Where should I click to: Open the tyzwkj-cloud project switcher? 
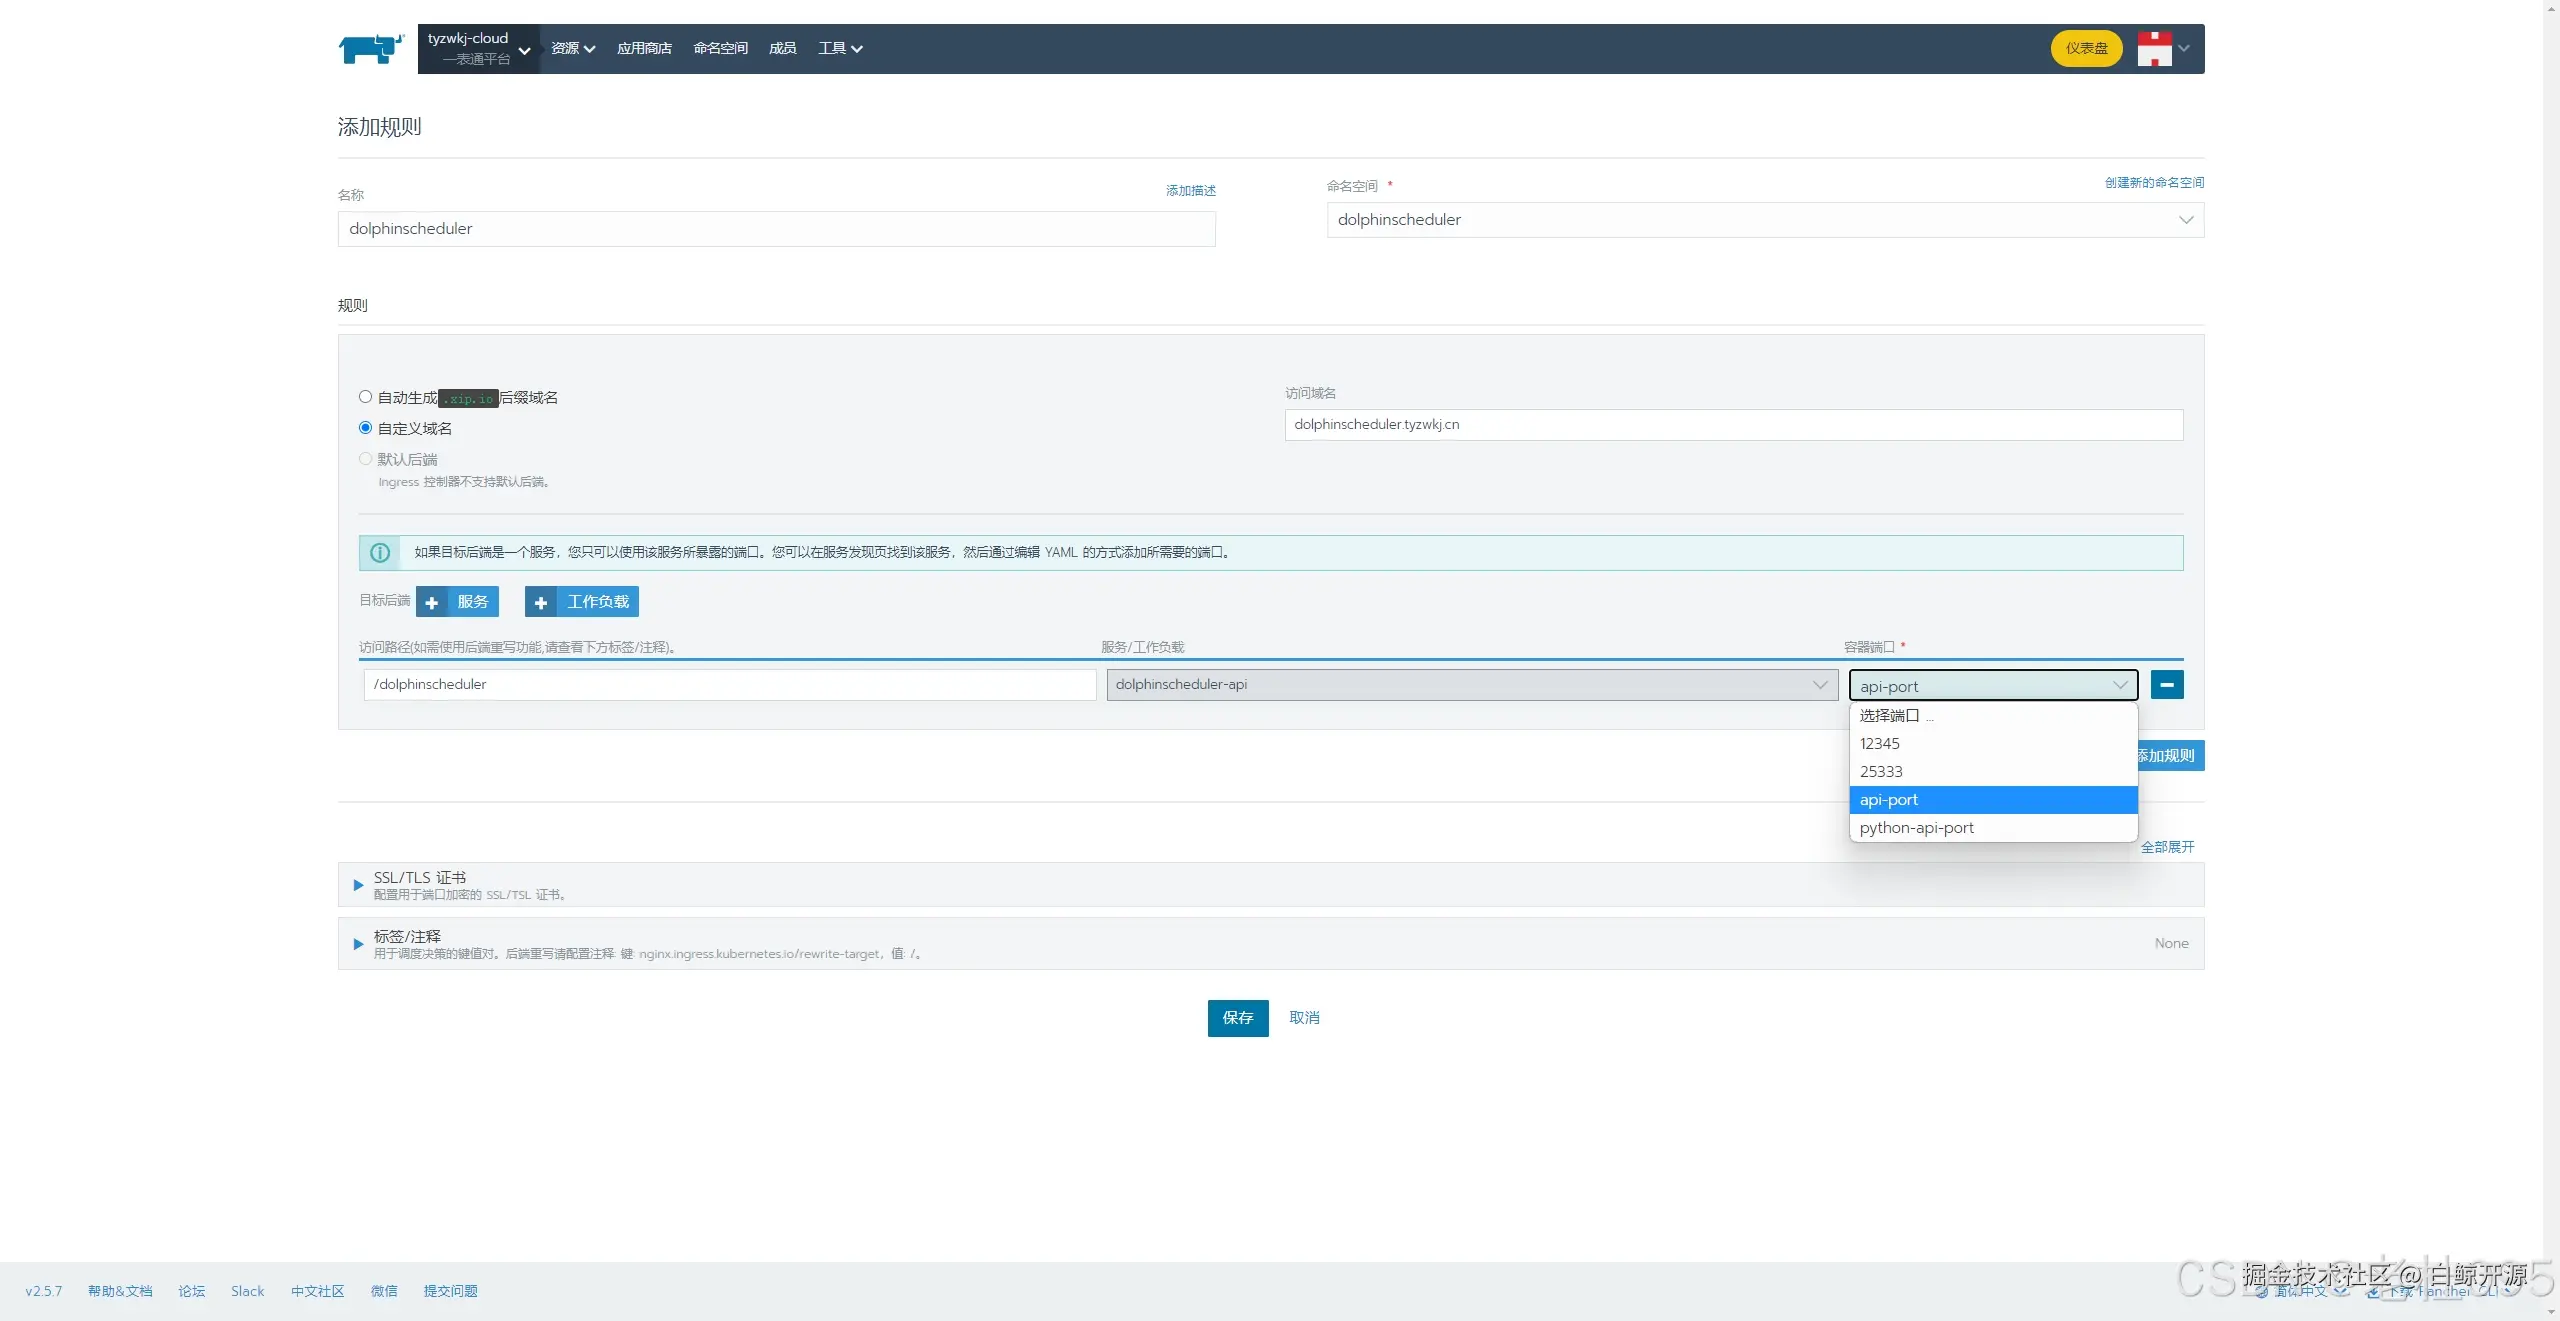478,48
